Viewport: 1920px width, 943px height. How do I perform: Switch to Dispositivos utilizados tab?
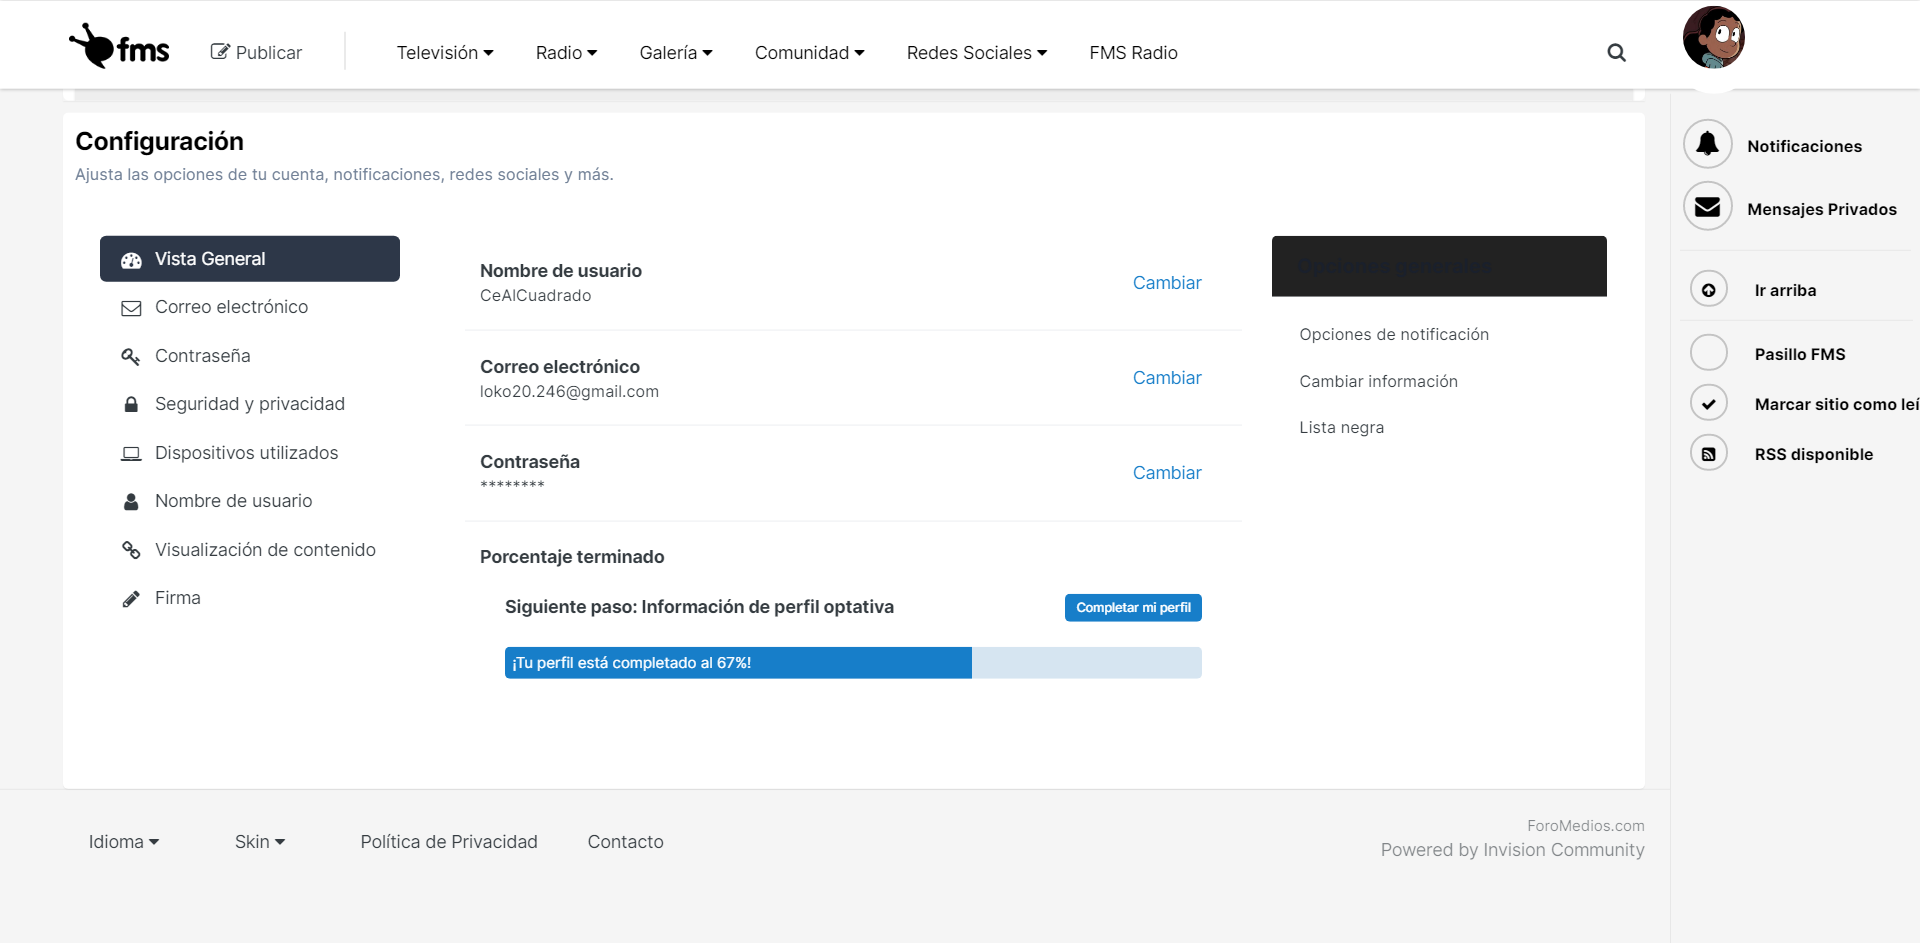tap(246, 453)
